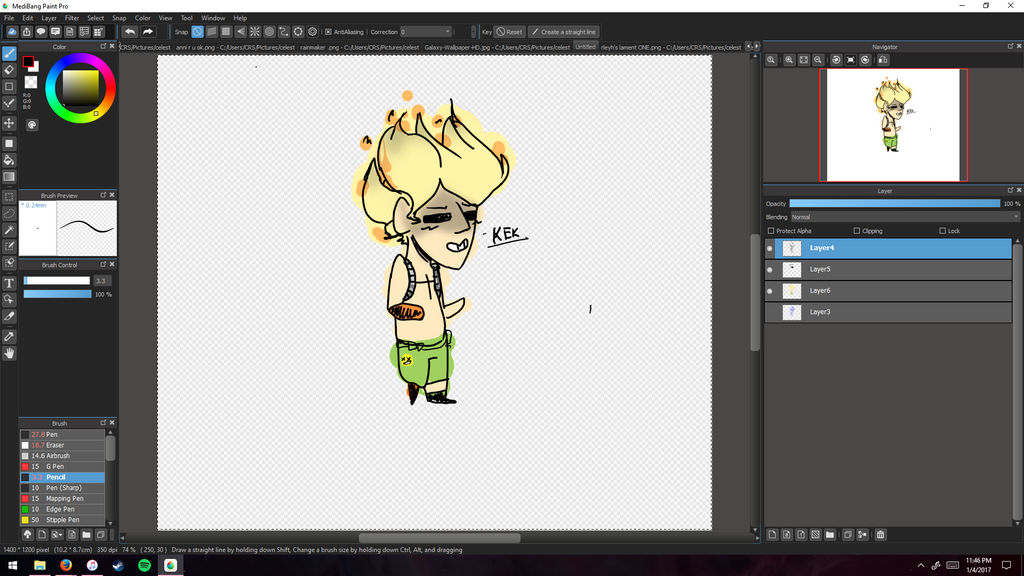Zoom in using the Navigator plus icon
The height and width of the screenshot is (576, 1024).
(x=790, y=60)
